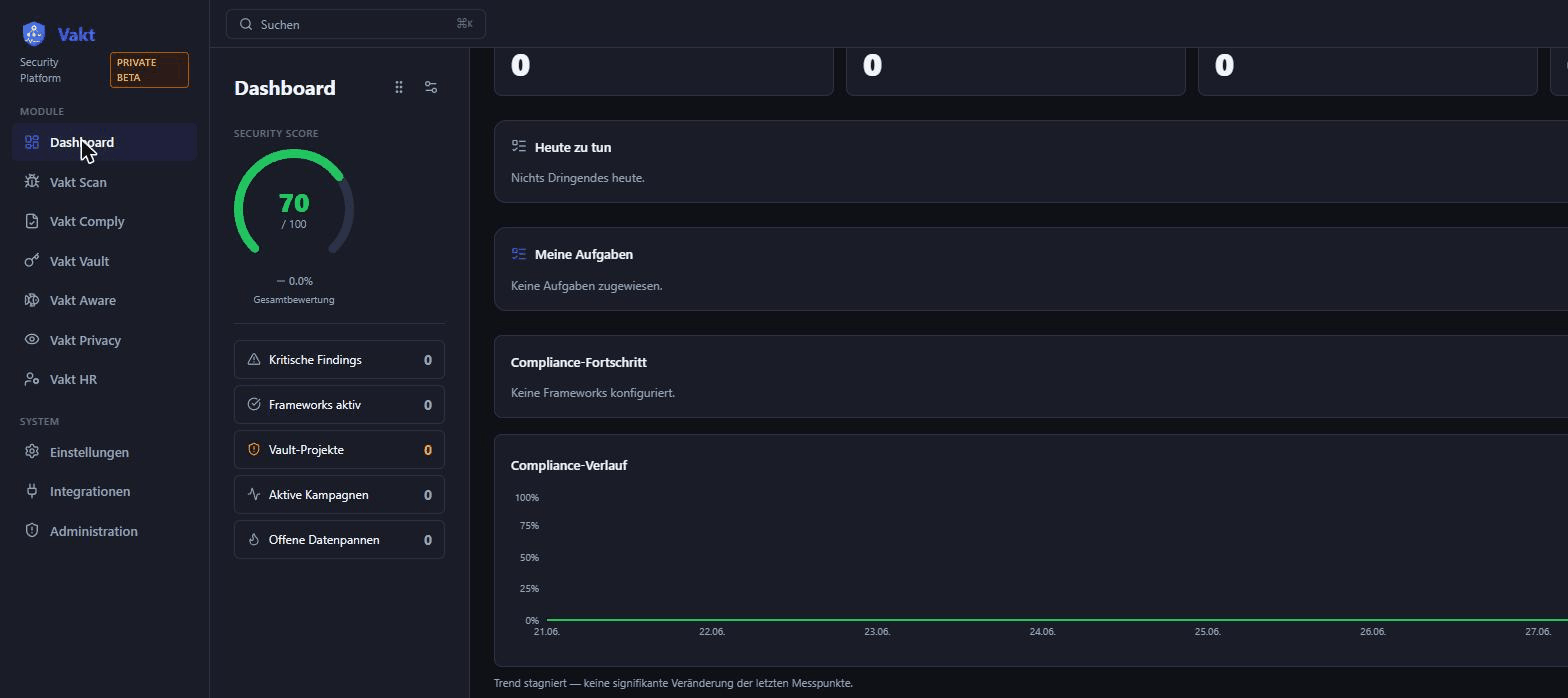The height and width of the screenshot is (698, 1568).
Task: Click the dashboard drag-handle grid icon
Action: pyautogui.click(x=399, y=88)
